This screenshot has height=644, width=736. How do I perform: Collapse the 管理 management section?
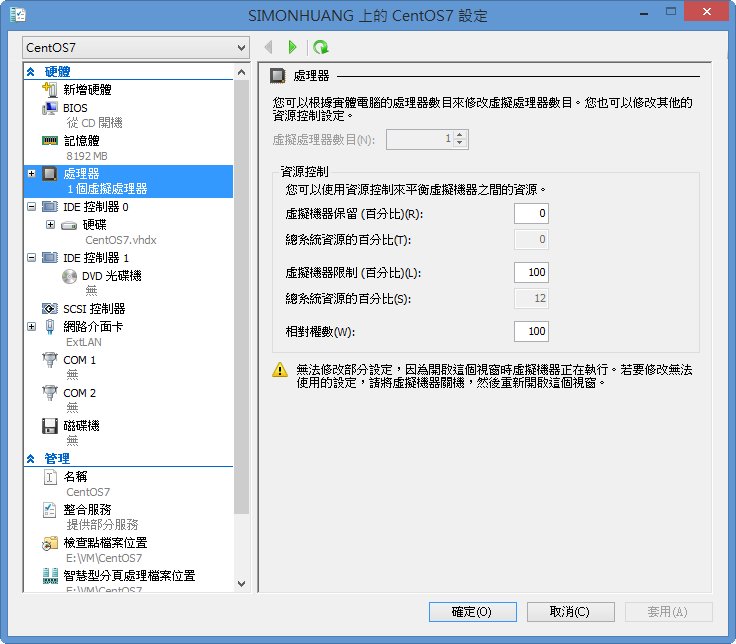coord(31,459)
